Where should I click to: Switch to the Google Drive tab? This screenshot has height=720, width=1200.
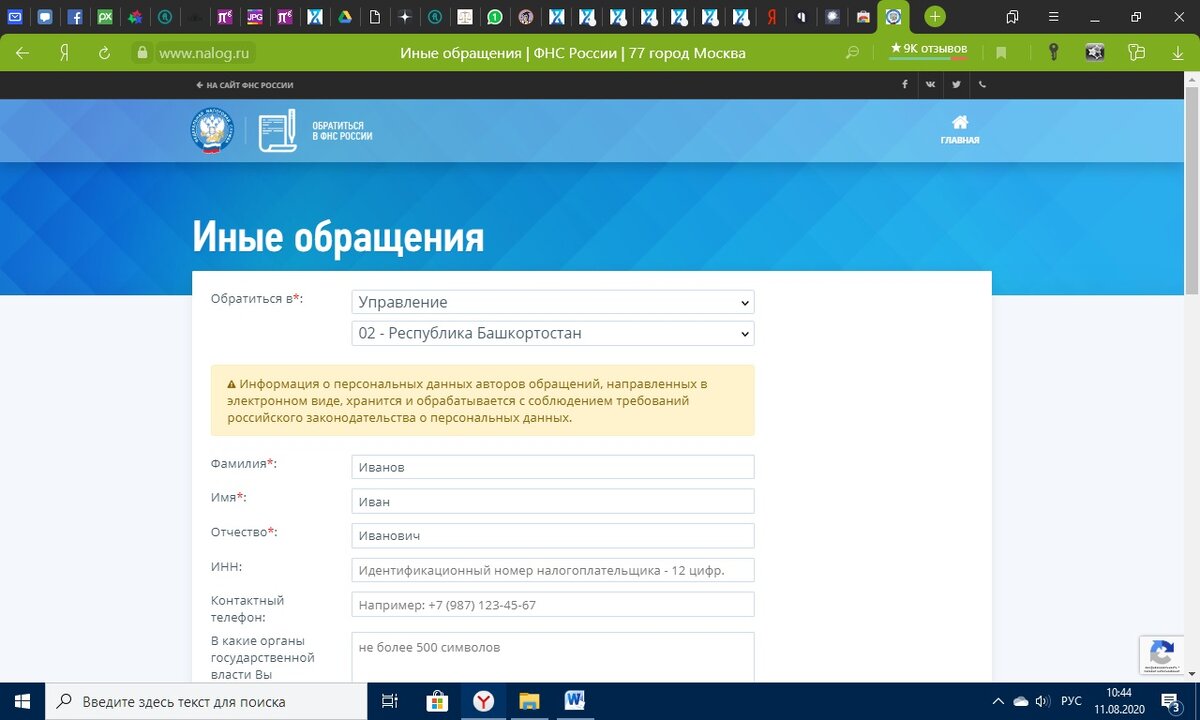coord(344,17)
